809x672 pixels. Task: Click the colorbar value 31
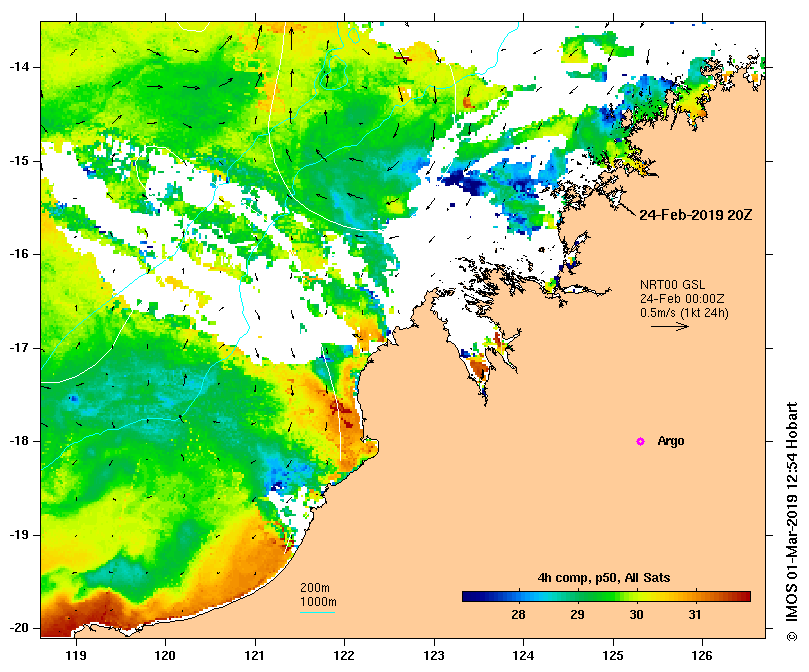[x=695, y=615]
